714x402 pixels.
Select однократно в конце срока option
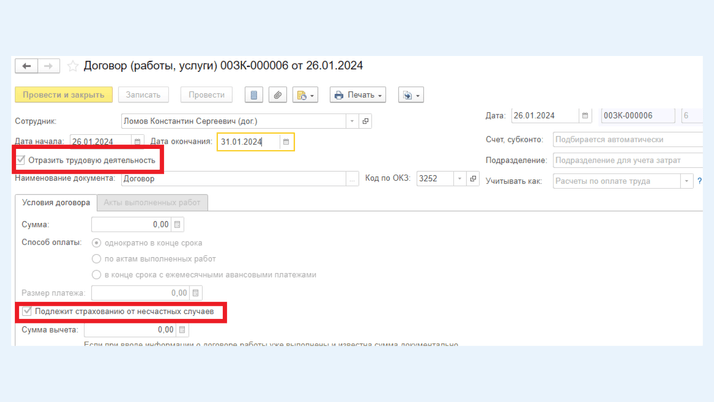[96, 243]
